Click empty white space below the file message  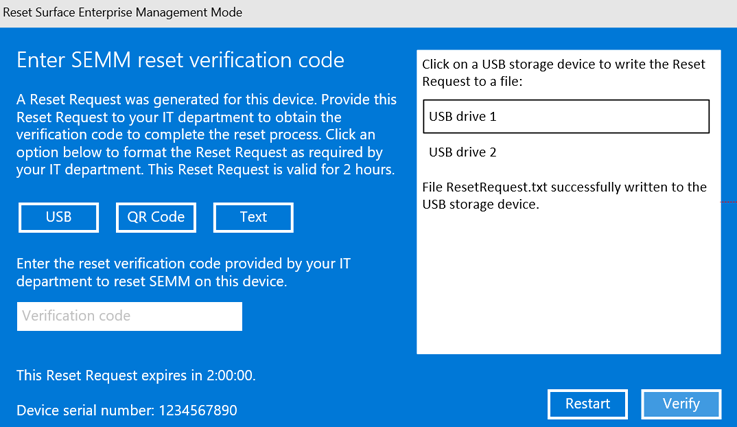pos(568,290)
